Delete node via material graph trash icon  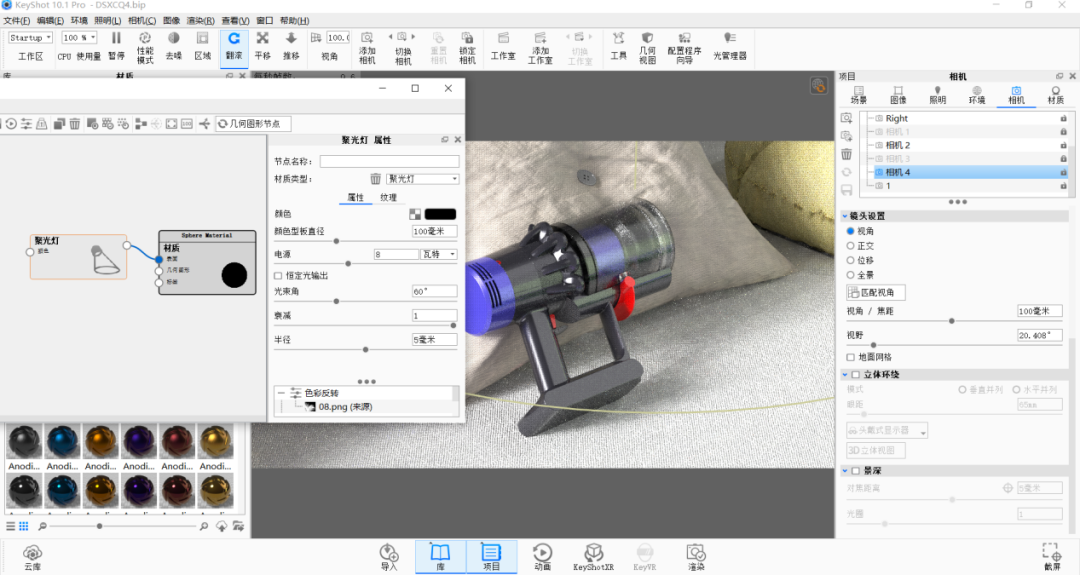74,124
